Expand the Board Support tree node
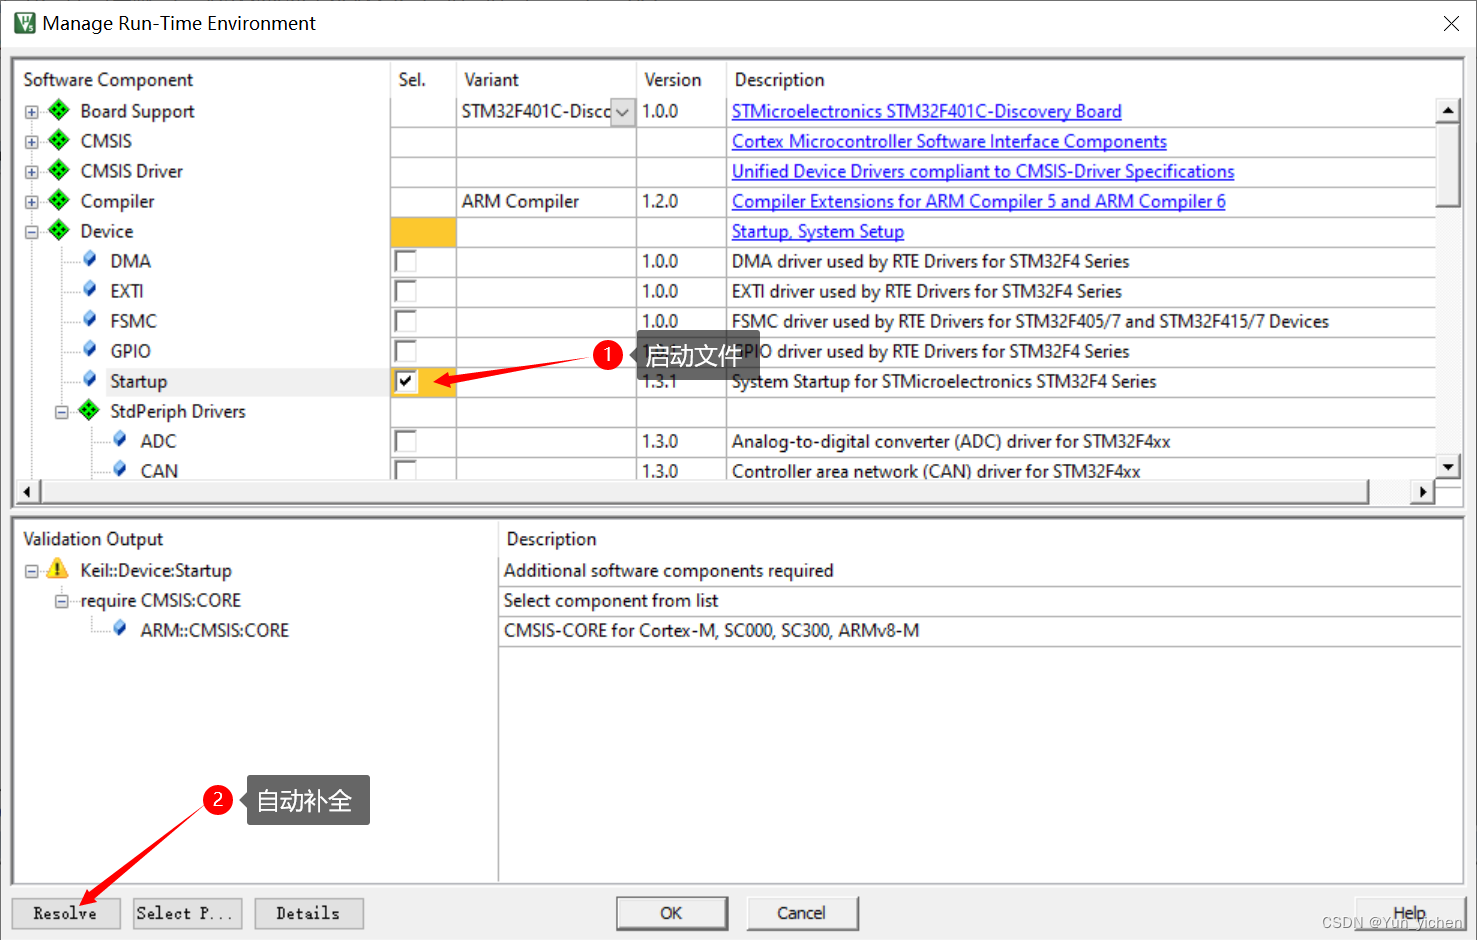The image size is (1477, 940). pos(32,112)
